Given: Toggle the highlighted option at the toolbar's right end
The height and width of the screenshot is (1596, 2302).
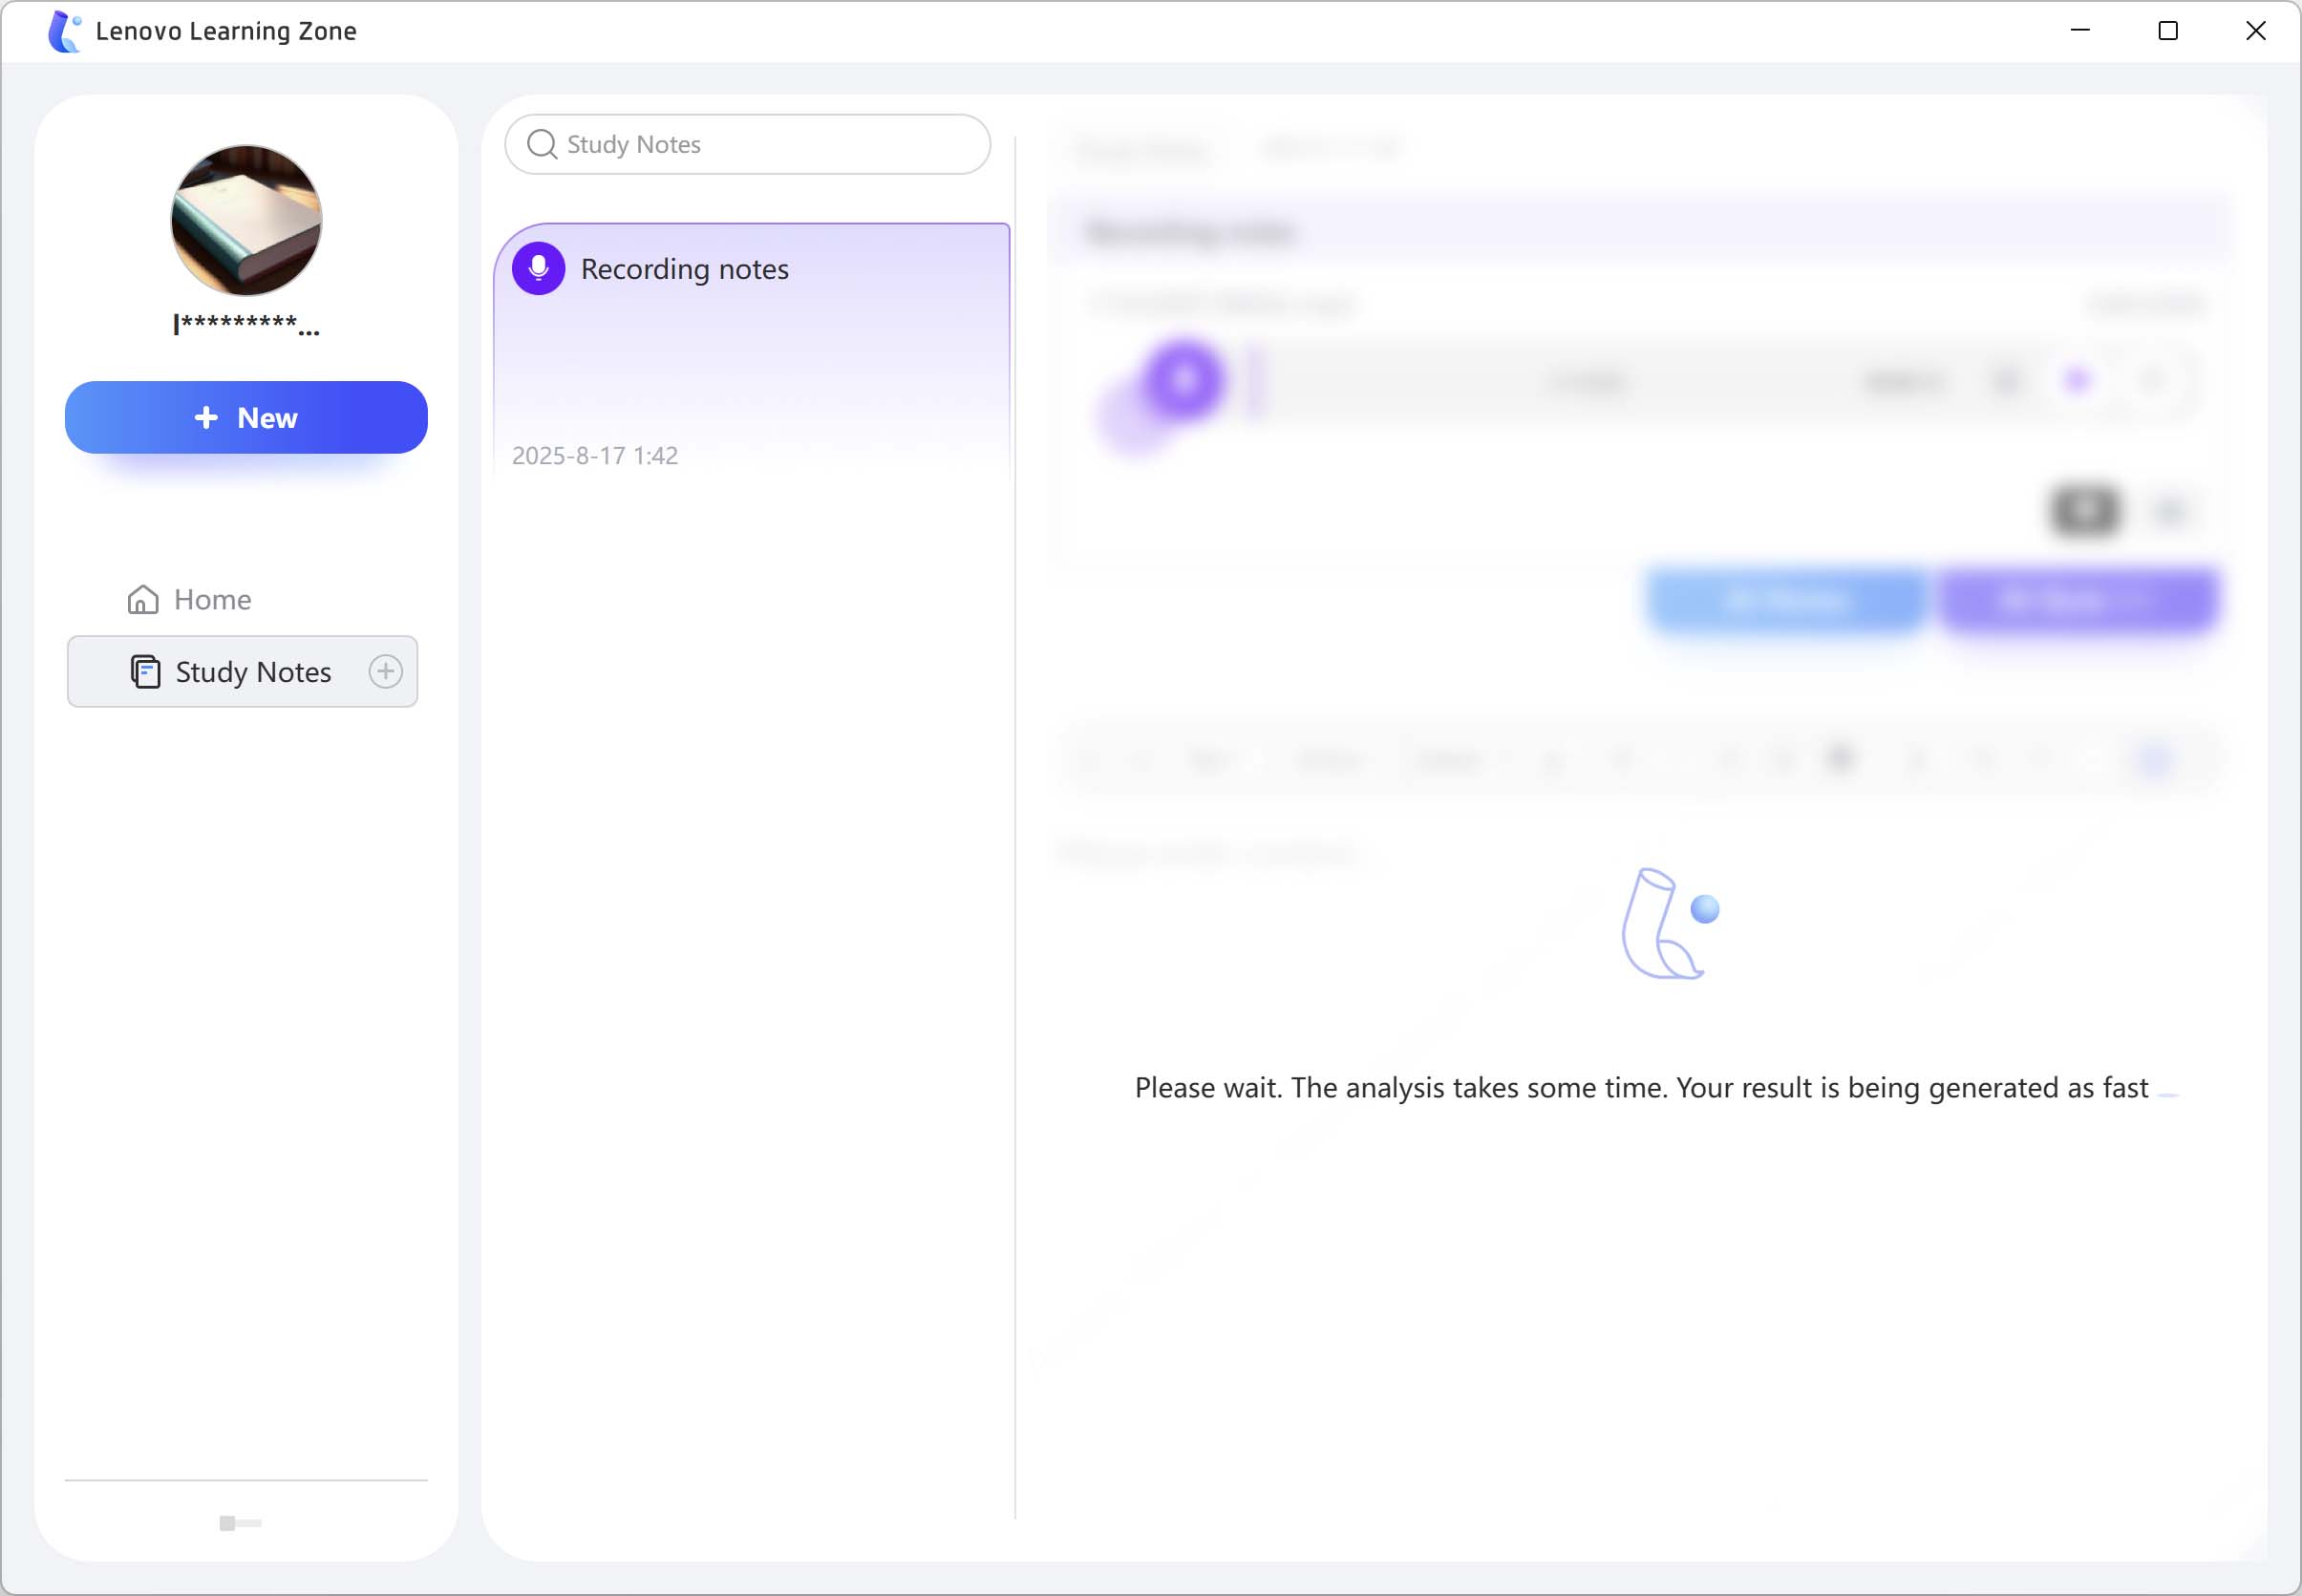Looking at the screenshot, I should [2155, 760].
